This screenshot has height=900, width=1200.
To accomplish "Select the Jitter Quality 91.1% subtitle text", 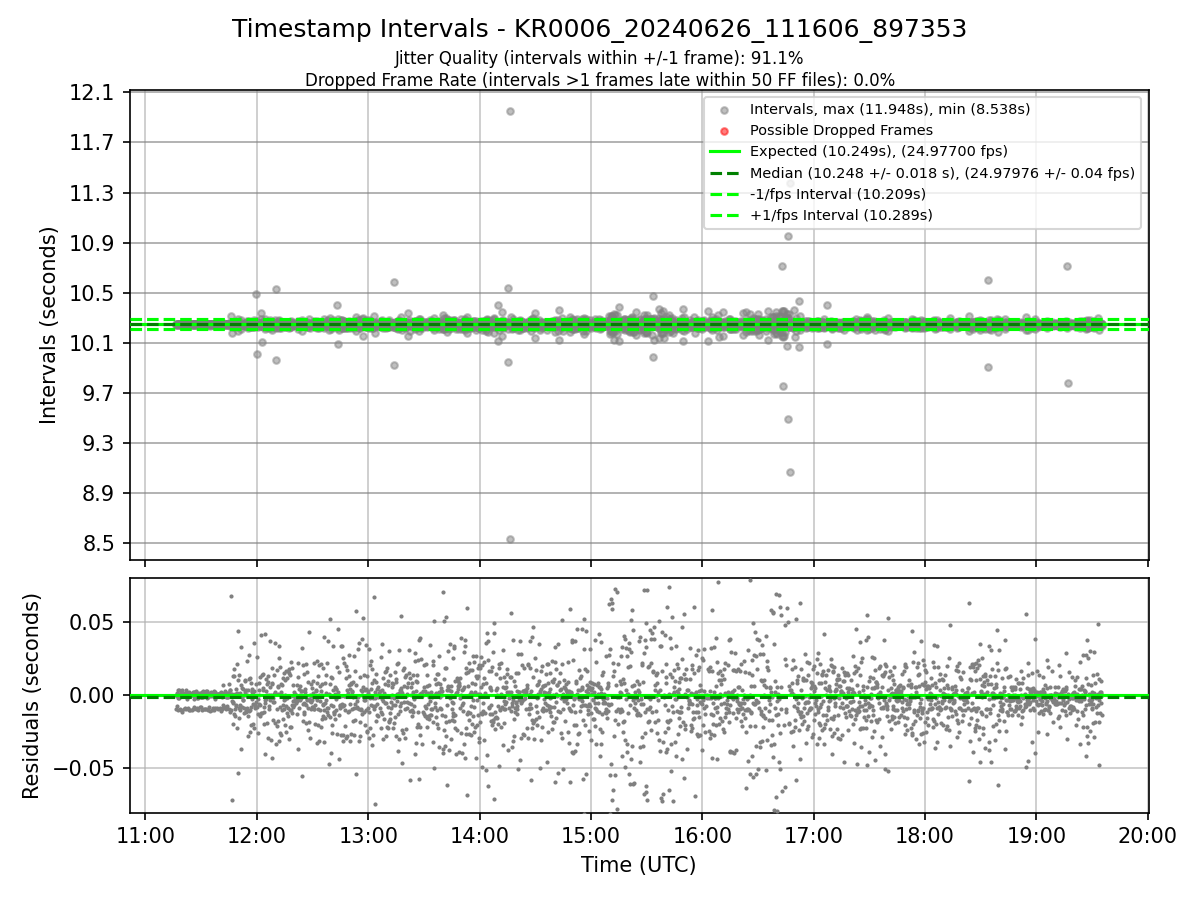I will (599, 58).
